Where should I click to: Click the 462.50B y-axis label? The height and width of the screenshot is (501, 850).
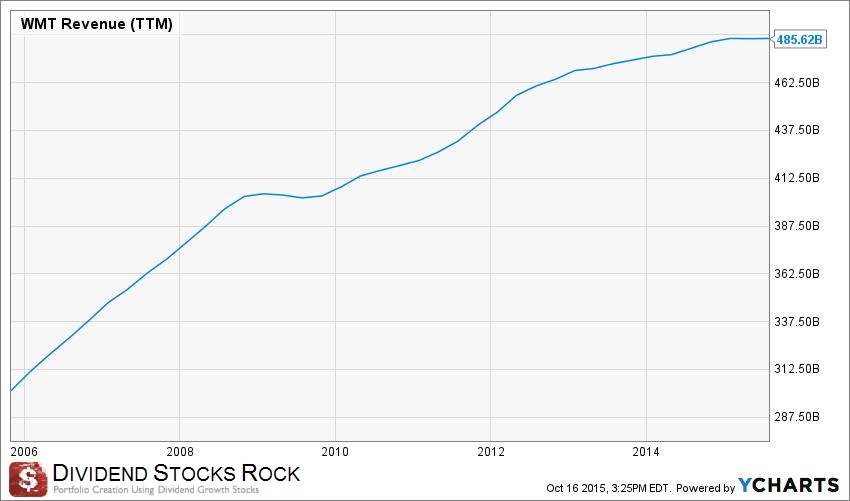[798, 83]
